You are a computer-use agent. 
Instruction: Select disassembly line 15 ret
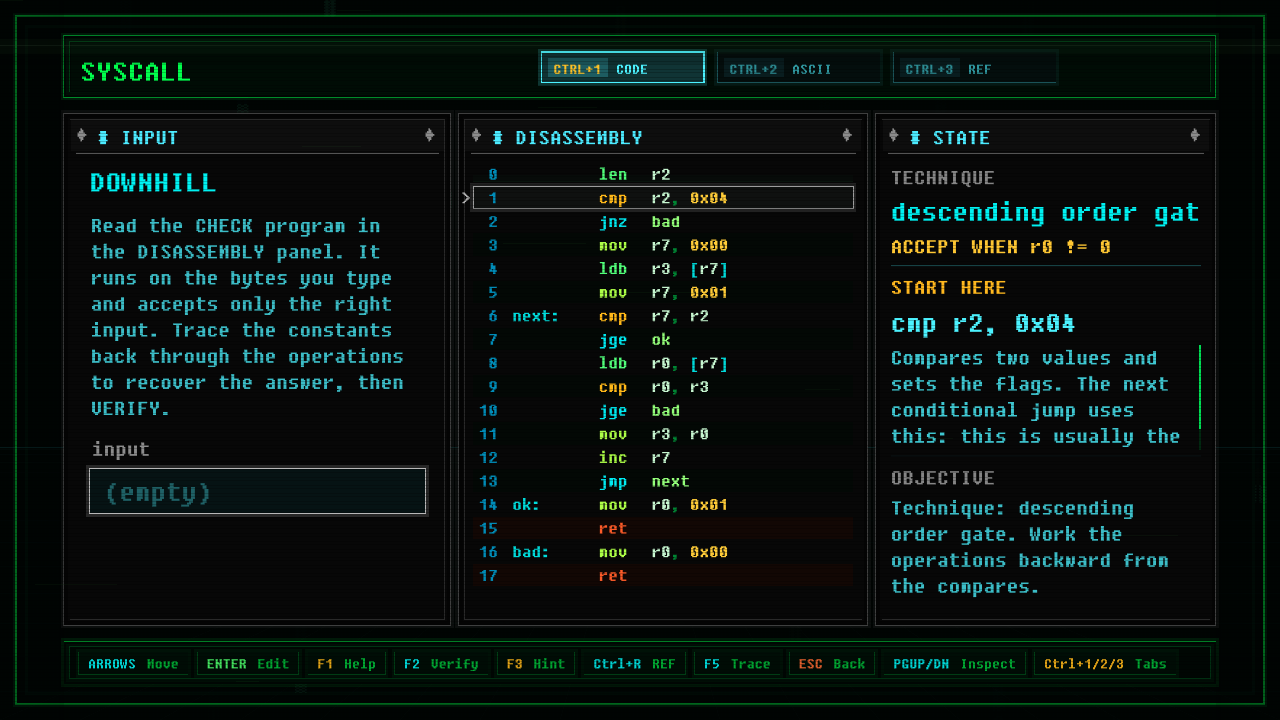[663, 528]
